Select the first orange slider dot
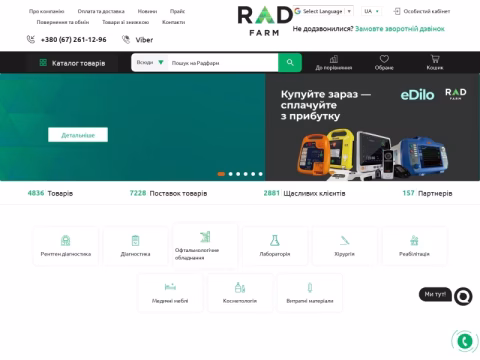The width and height of the screenshot is (480, 360). click(x=221, y=174)
